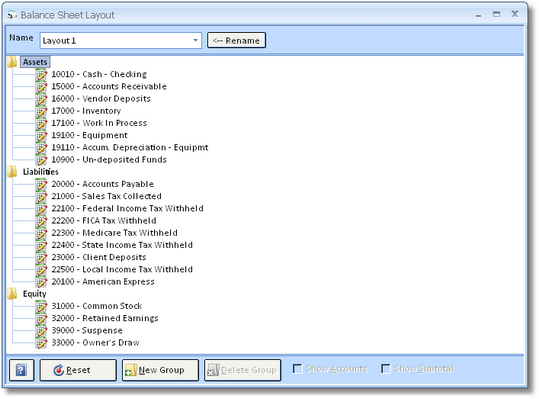Click the New Group button
Screen dimensions: 539x399
click(160, 370)
